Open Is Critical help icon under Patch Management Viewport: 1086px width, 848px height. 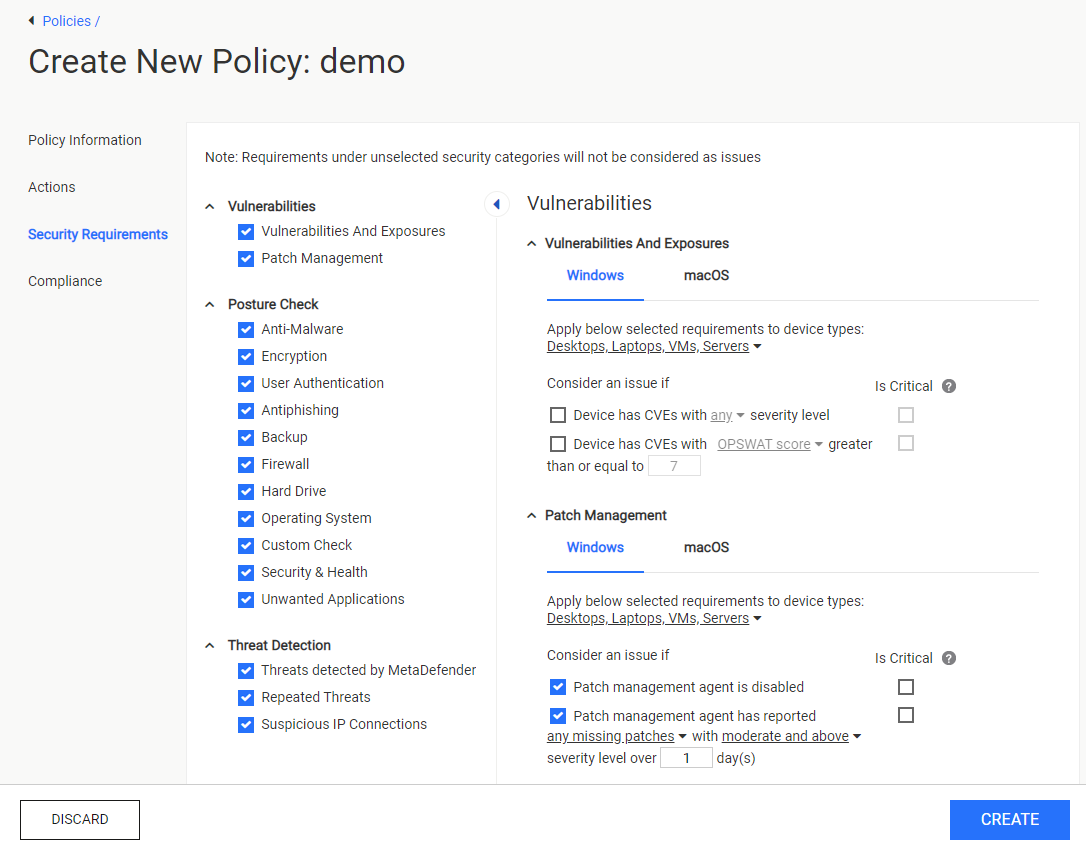click(x=949, y=658)
